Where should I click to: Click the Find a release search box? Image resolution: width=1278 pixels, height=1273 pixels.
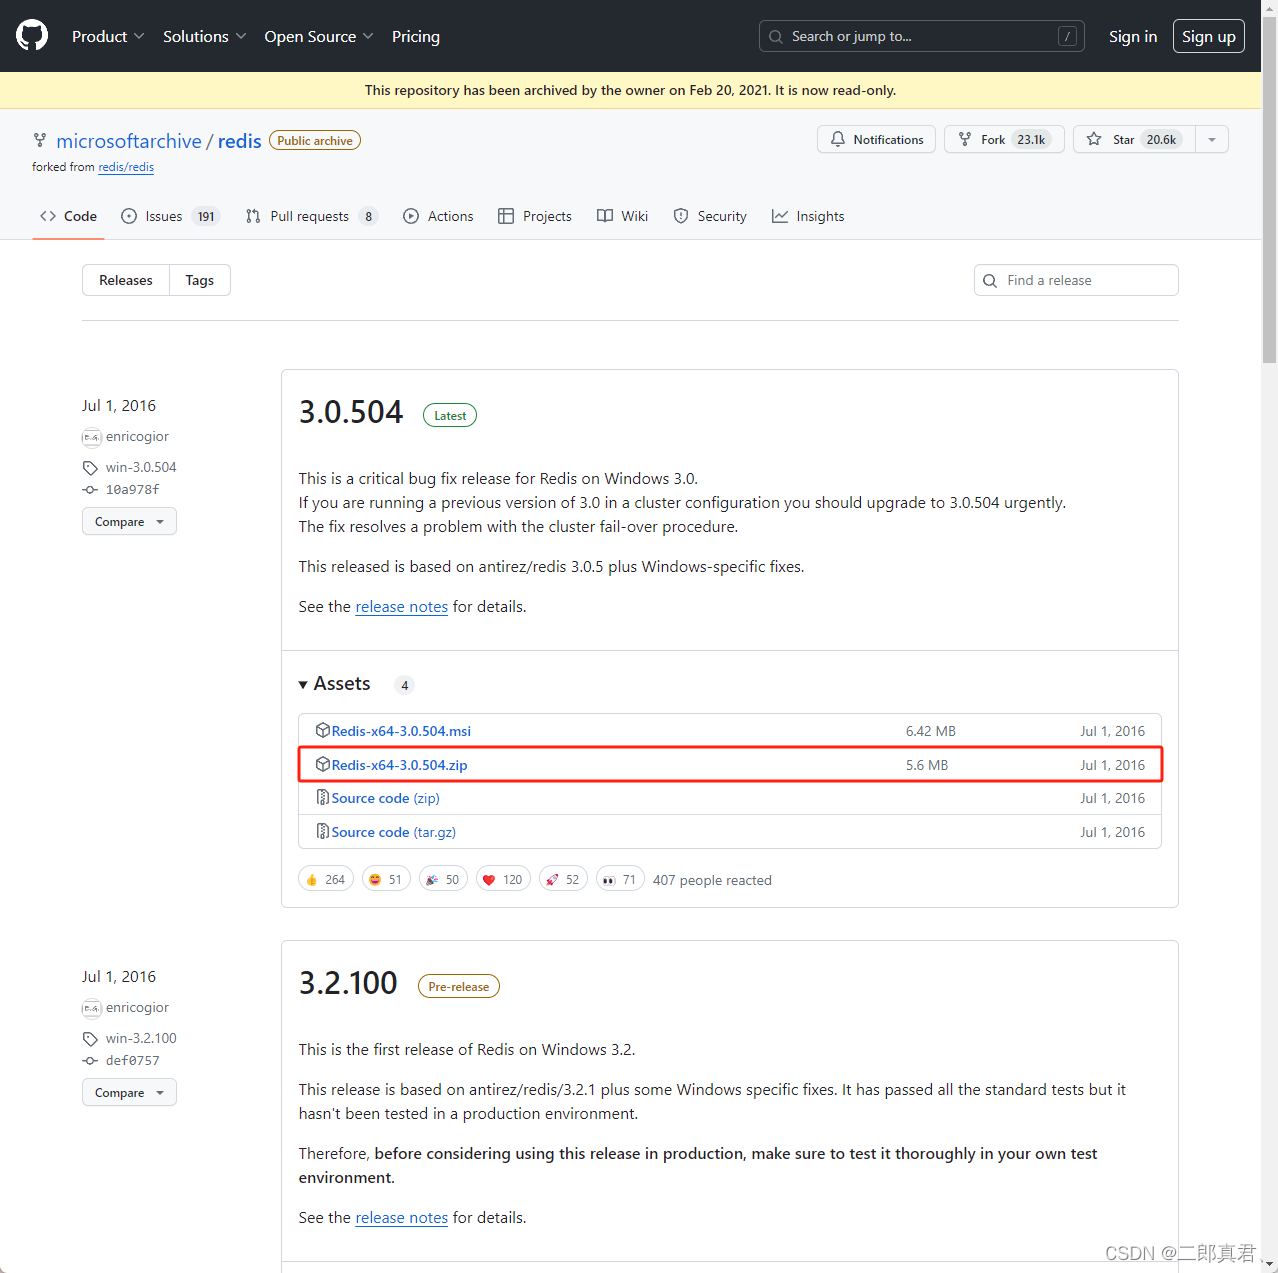click(x=1076, y=280)
